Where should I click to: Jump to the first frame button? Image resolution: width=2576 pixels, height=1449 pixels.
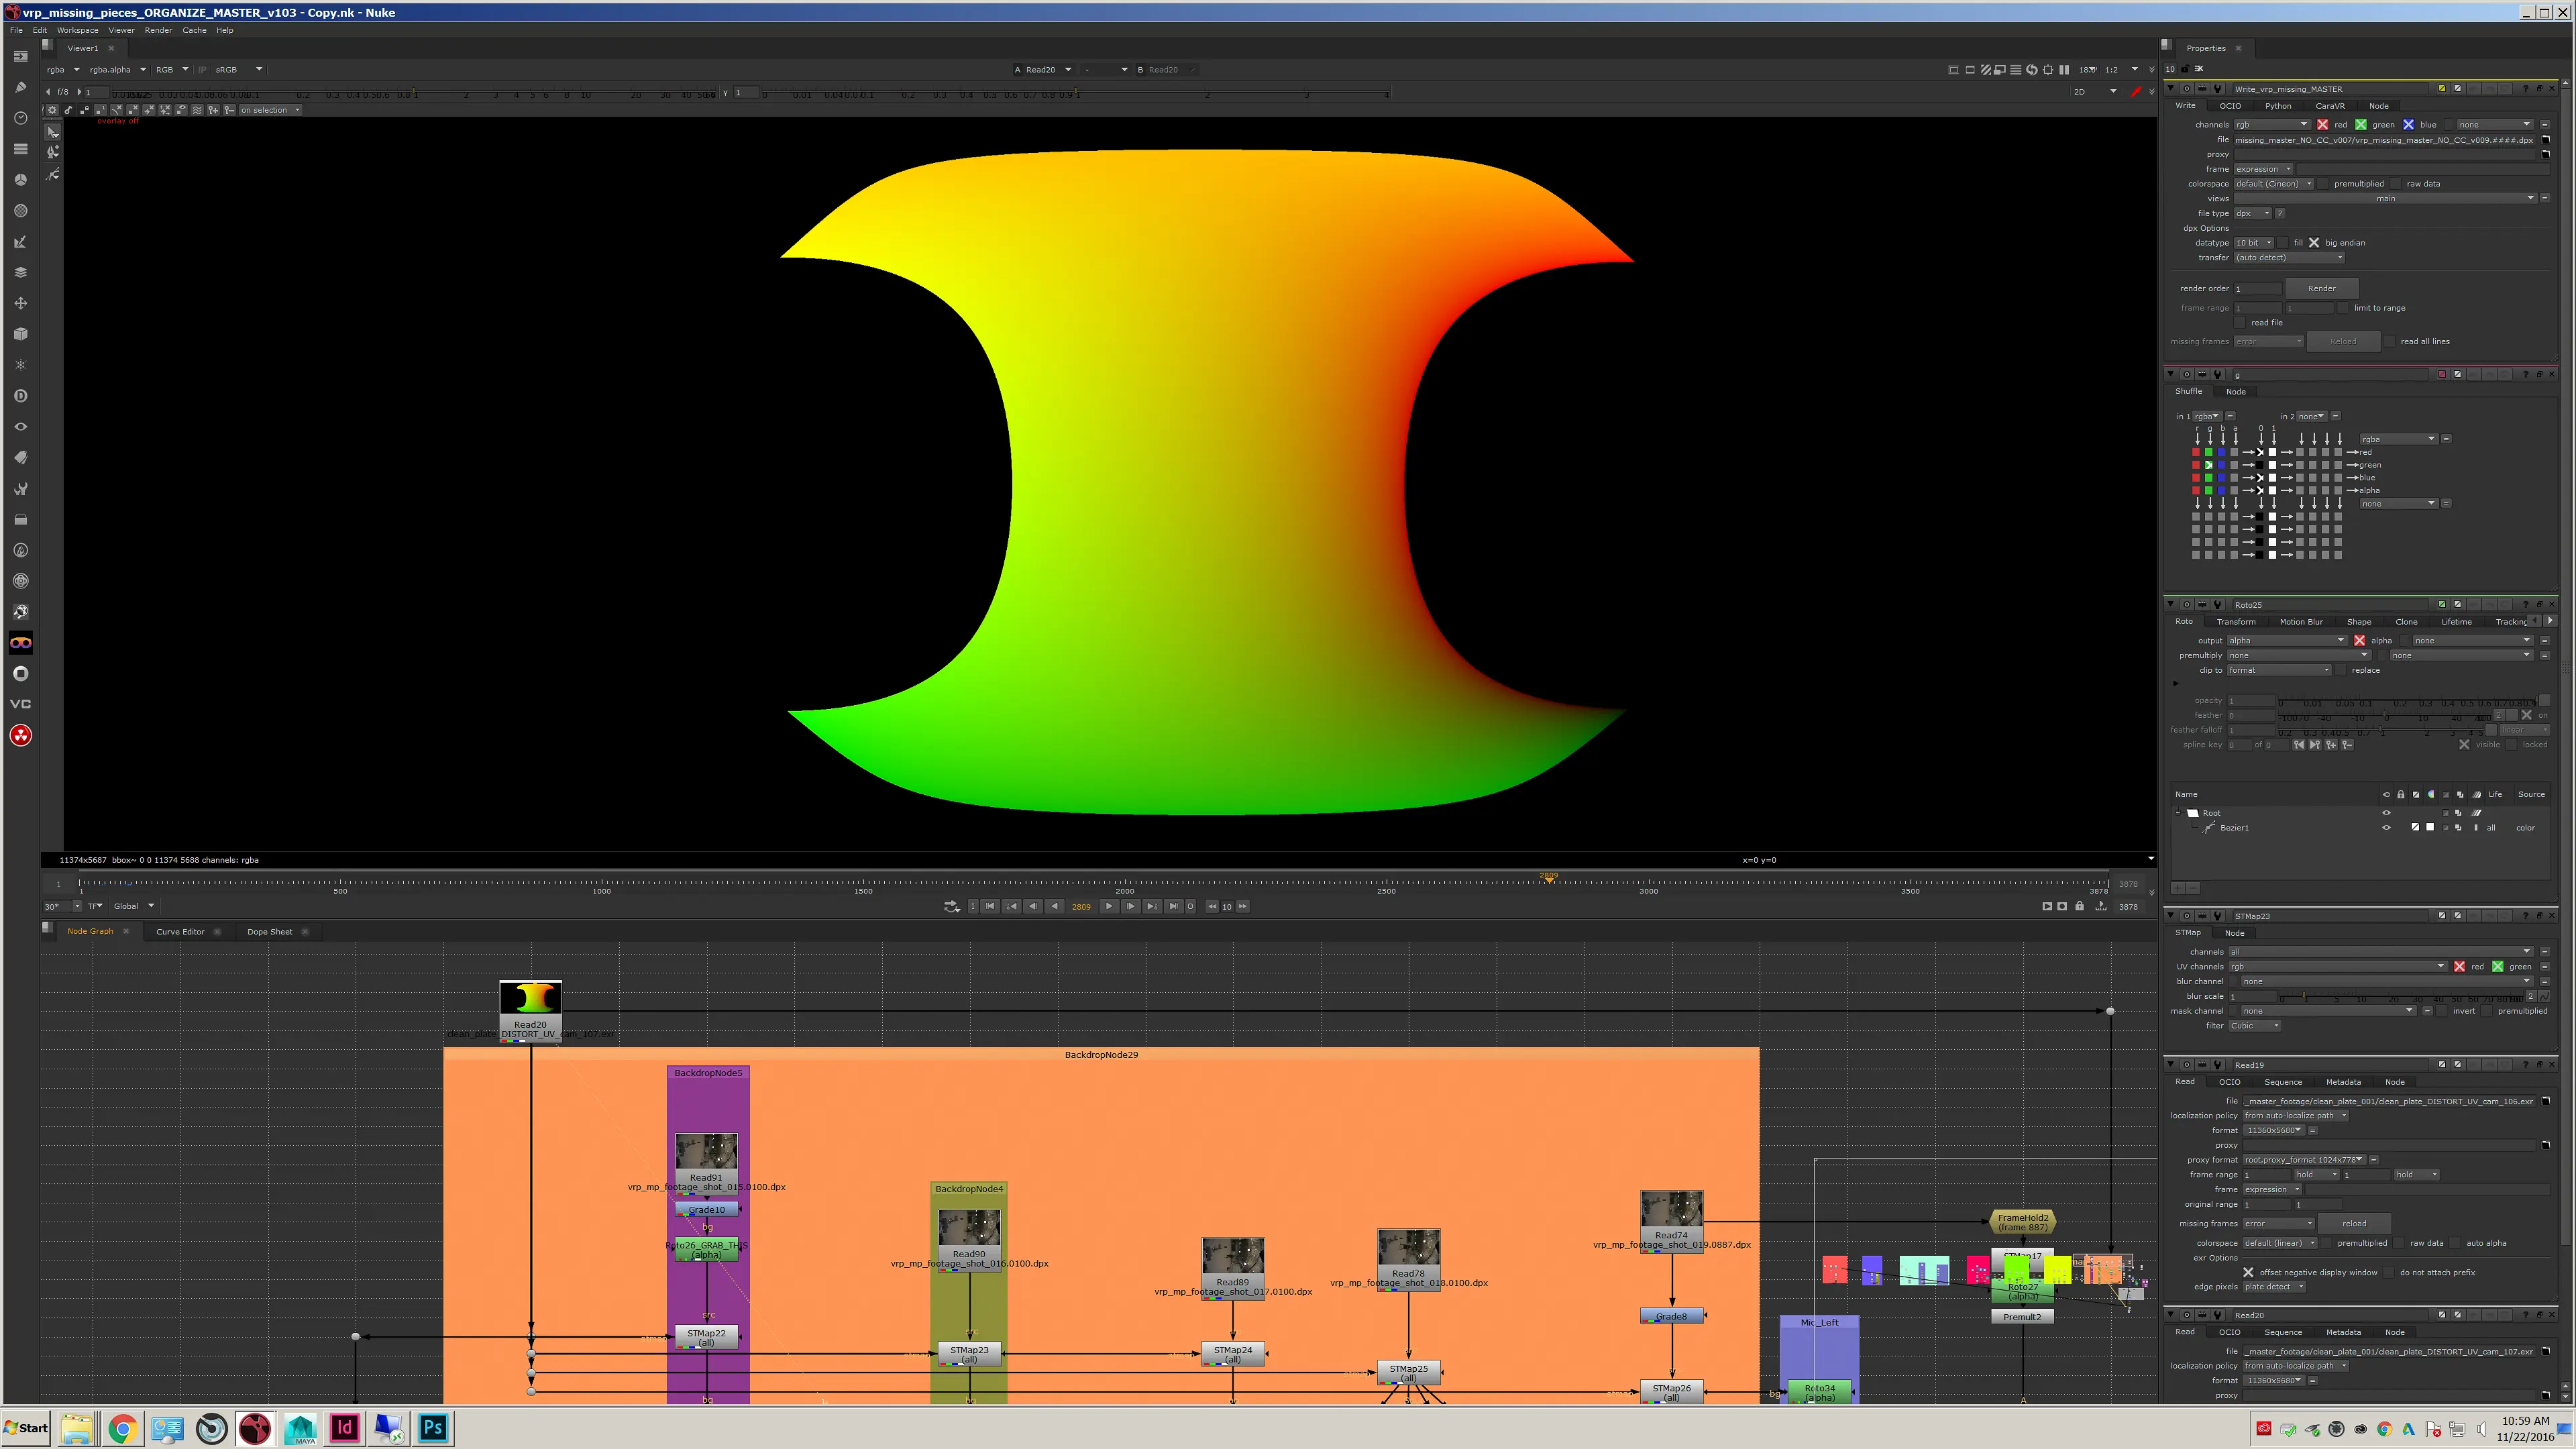point(990,906)
